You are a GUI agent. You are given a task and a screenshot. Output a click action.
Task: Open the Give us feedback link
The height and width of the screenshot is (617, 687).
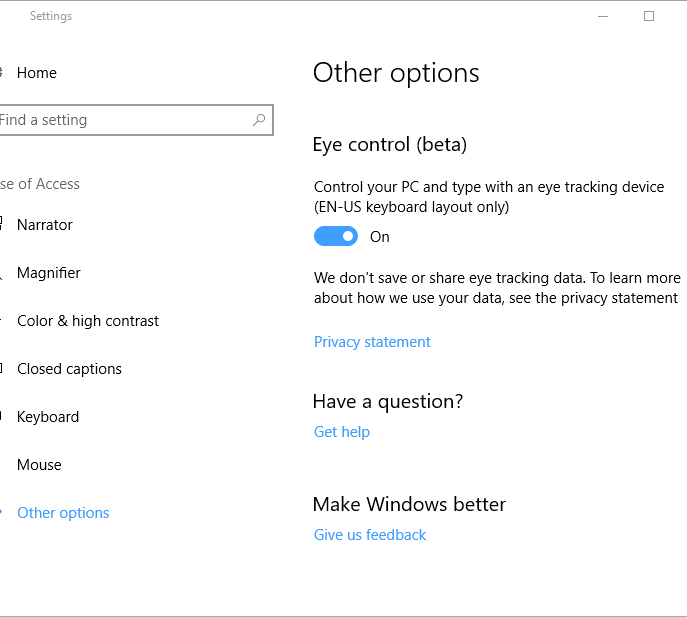(370, 535)
